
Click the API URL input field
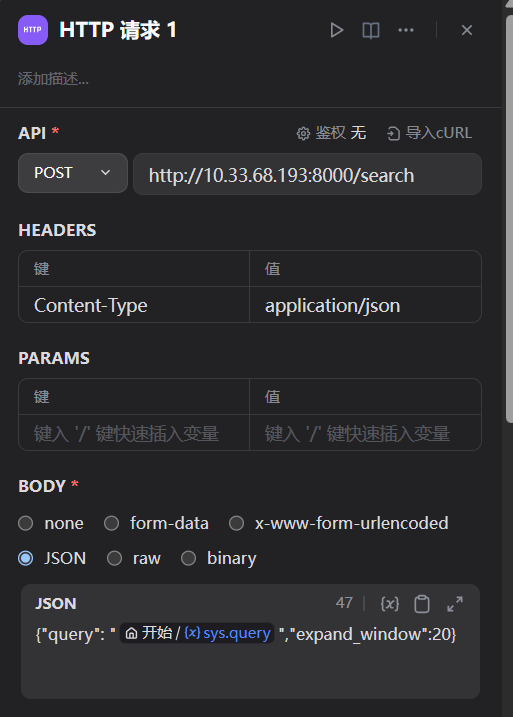click(307, 175)
